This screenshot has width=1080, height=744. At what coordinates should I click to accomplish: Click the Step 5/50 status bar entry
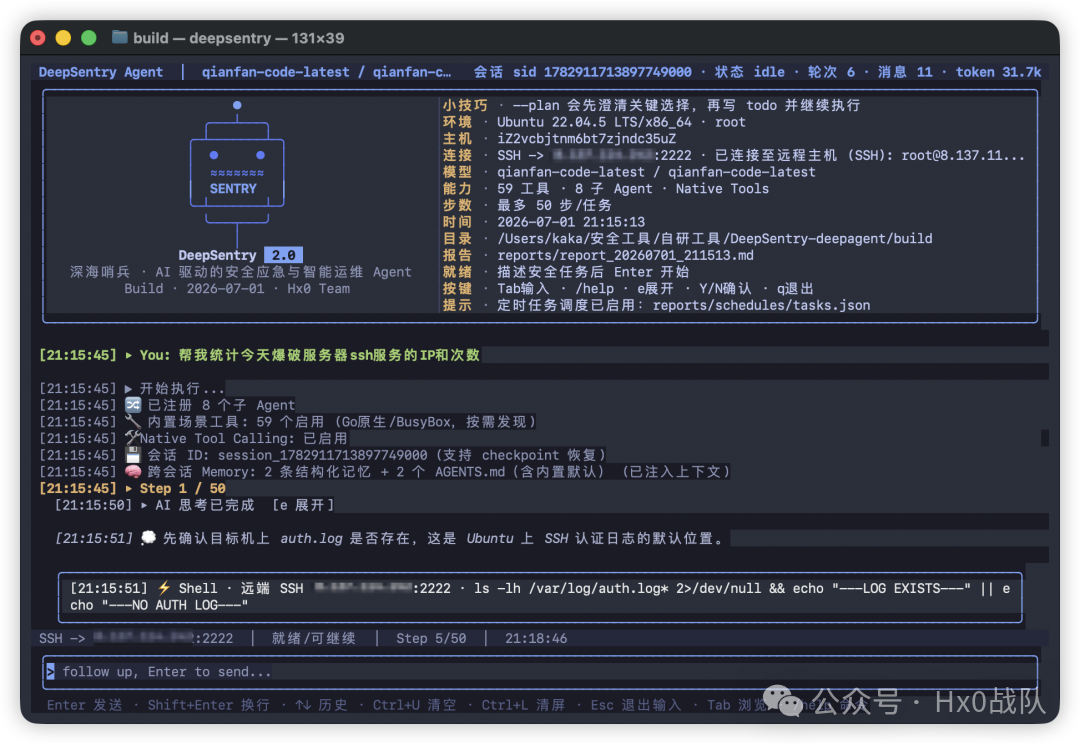point(431,639)
